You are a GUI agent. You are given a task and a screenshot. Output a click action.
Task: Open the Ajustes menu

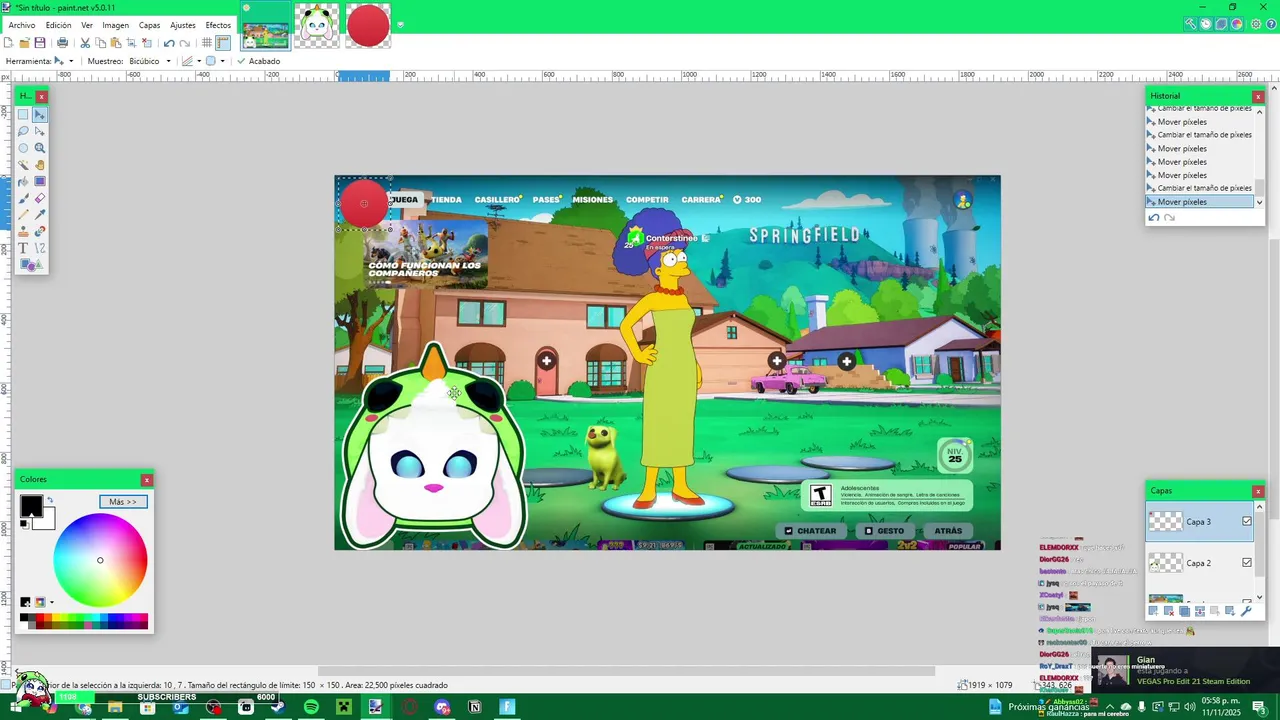pos(183,25)
